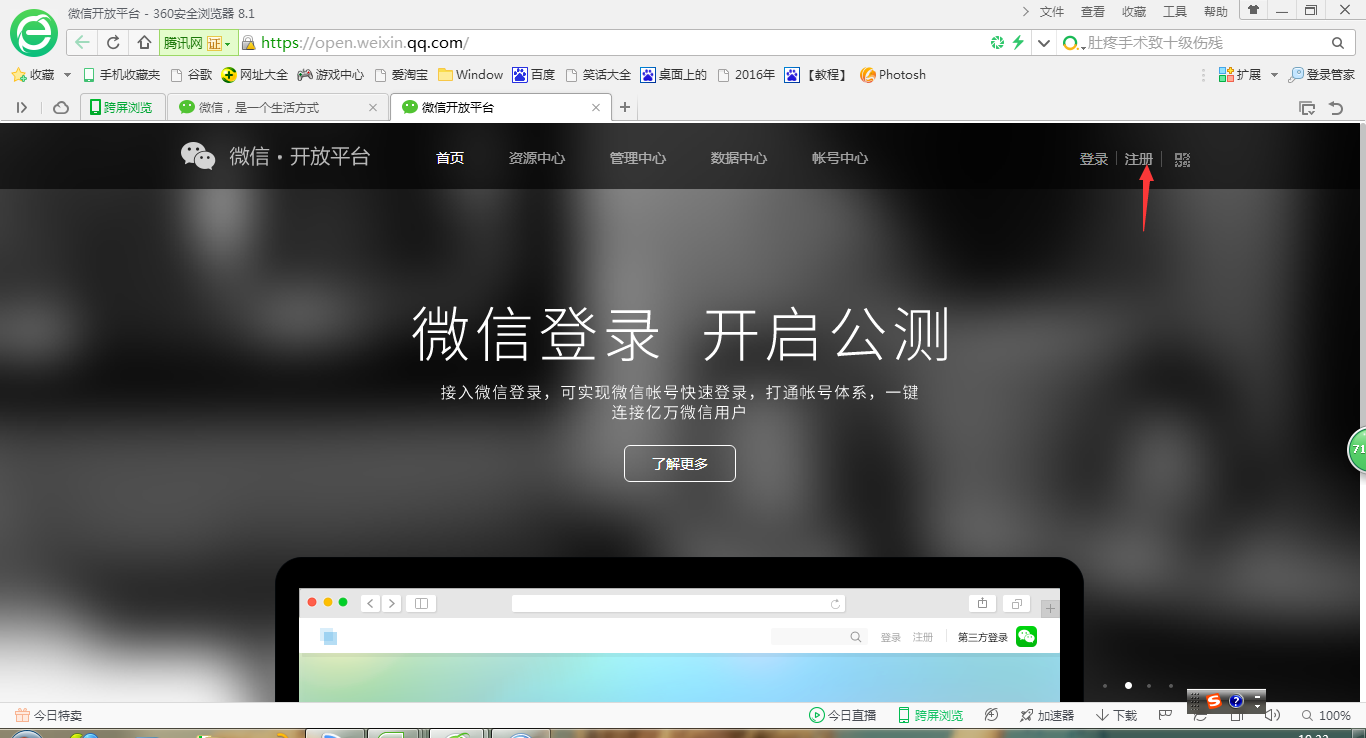Screen dimensions: 1366x738
Task: Click the WeChat logo in site header
Action: 198,156
